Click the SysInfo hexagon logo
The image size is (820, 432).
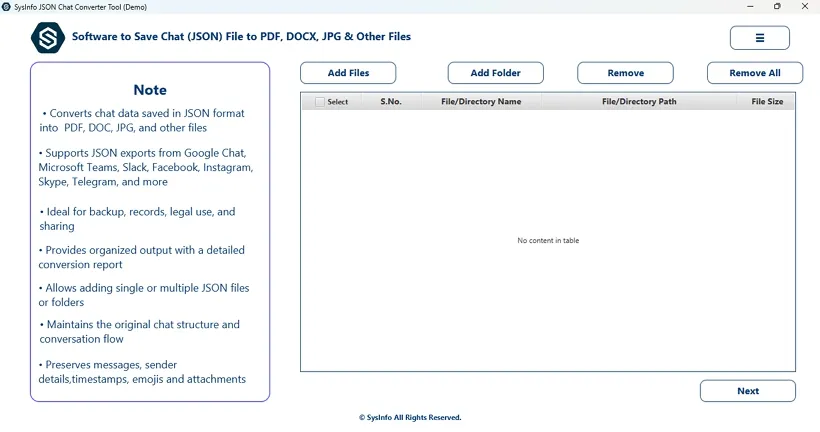[48, 38]
